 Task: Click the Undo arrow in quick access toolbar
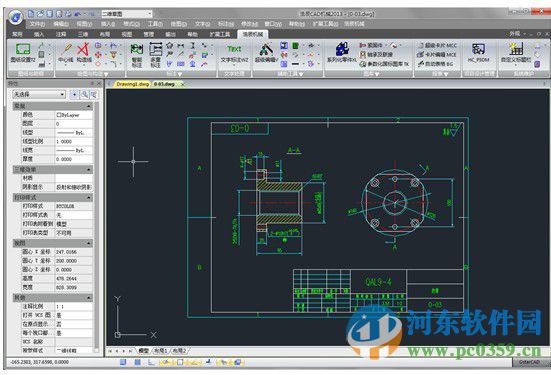78,14
